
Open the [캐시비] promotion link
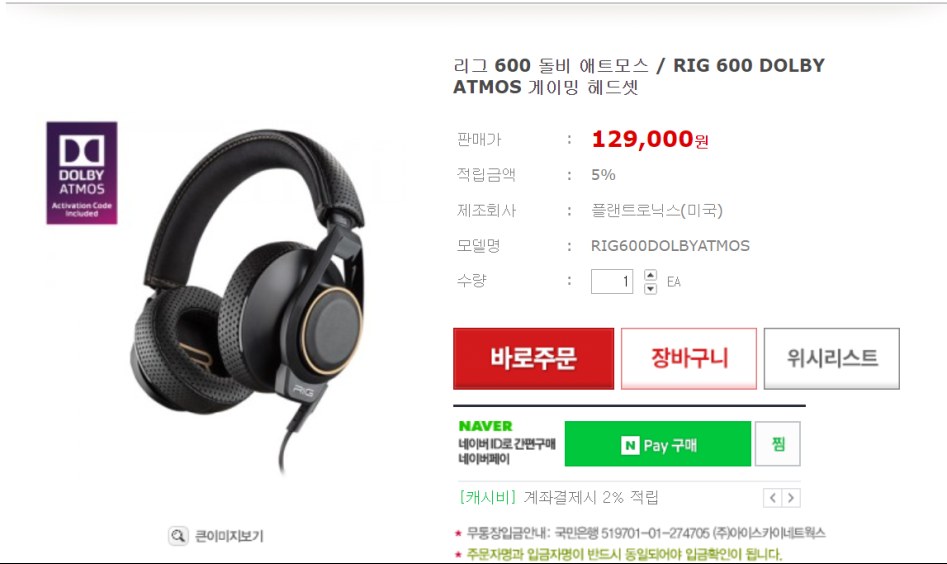(487, 498)
